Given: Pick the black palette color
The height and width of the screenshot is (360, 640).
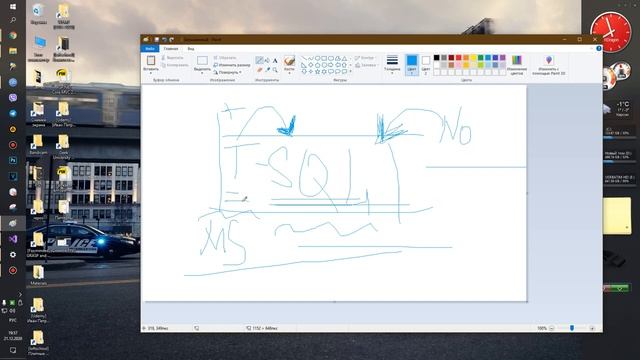Looking at the screenshot, I should (x=436, y=58).
